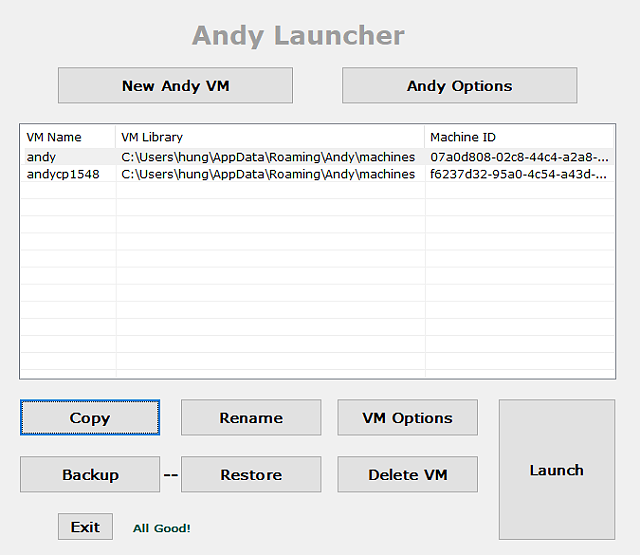Open VM Options
This screenshot has height=555, width=640.
(x=407, y=417)
